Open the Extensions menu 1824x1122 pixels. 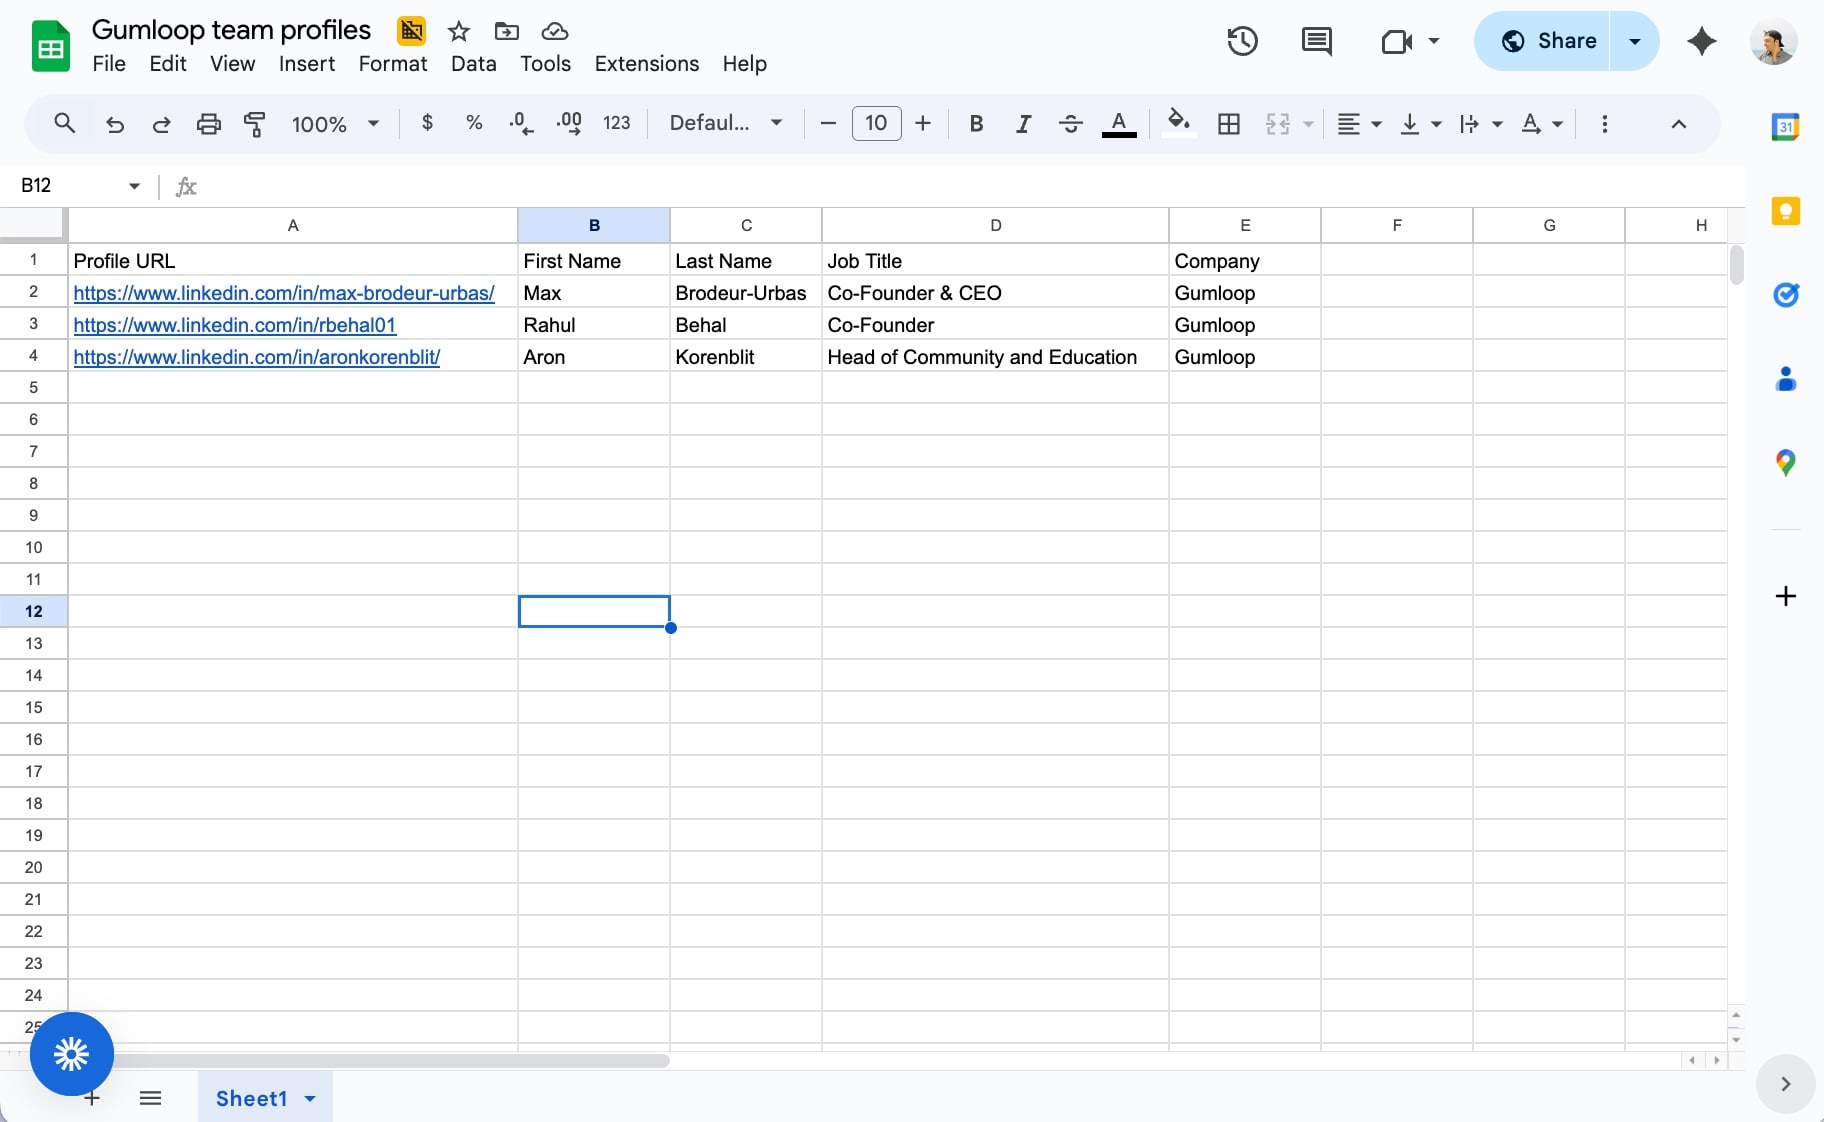(646, 63)
